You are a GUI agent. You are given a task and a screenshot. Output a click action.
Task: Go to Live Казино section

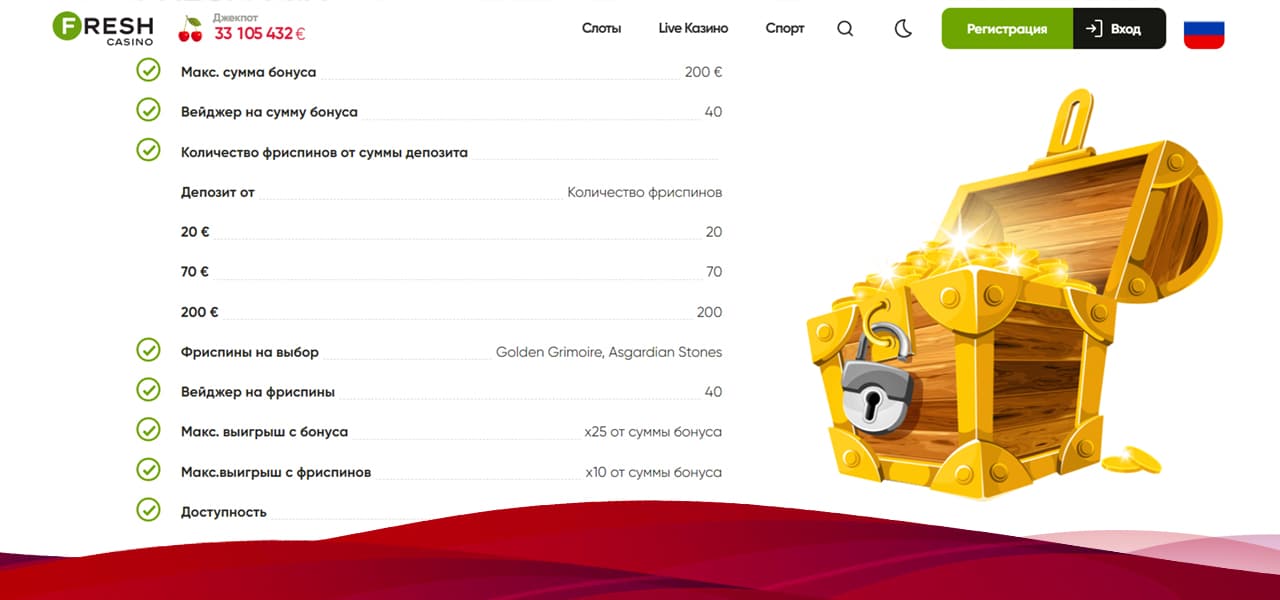[x=693, y=28]
